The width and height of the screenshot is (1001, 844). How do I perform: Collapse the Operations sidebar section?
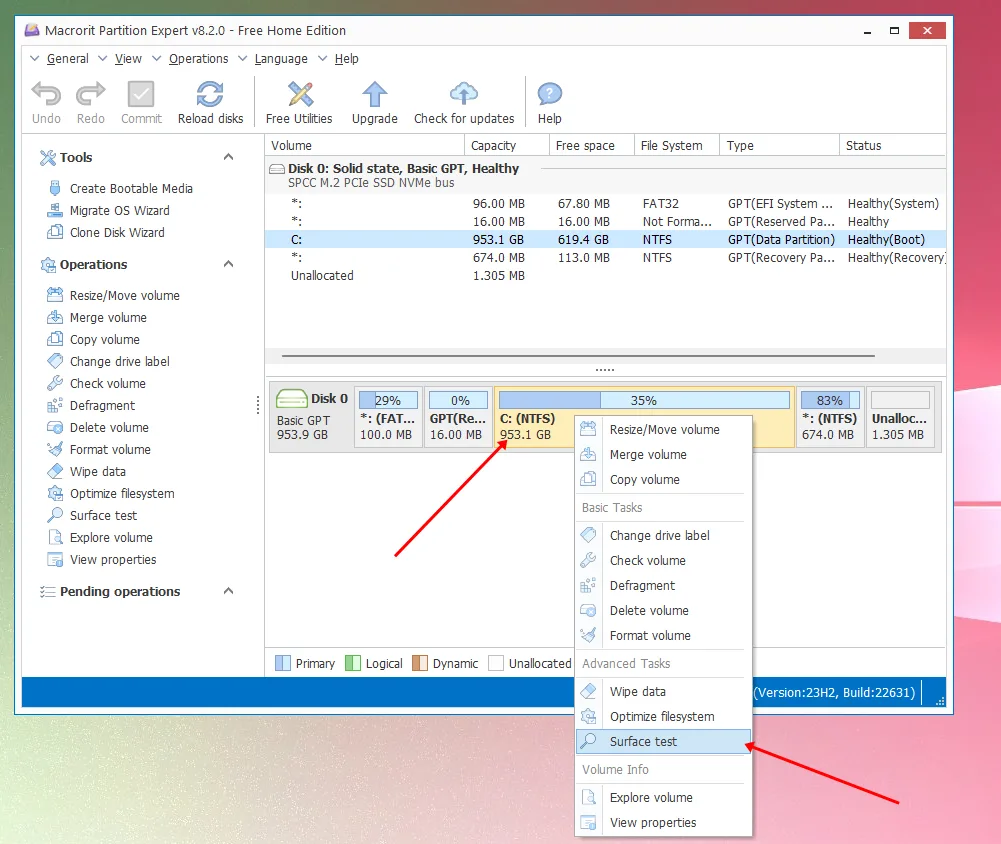click(x=228, y=264)
